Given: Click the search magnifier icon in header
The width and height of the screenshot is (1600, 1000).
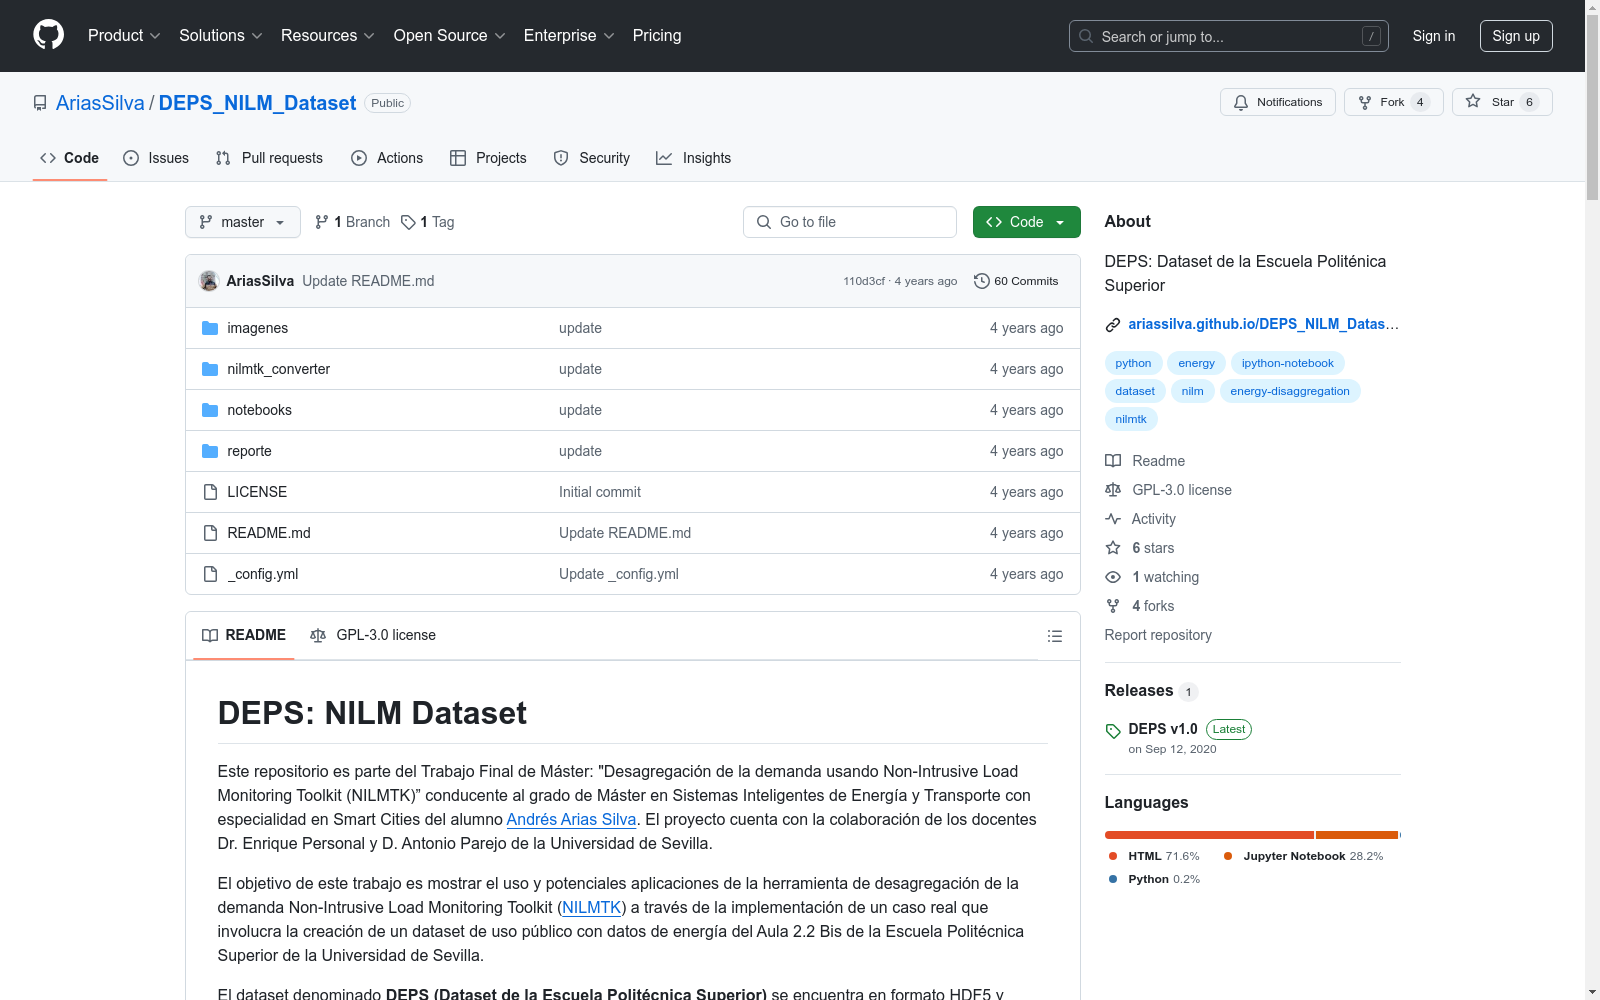Looking at the screenshot, I should point(1086,36).
